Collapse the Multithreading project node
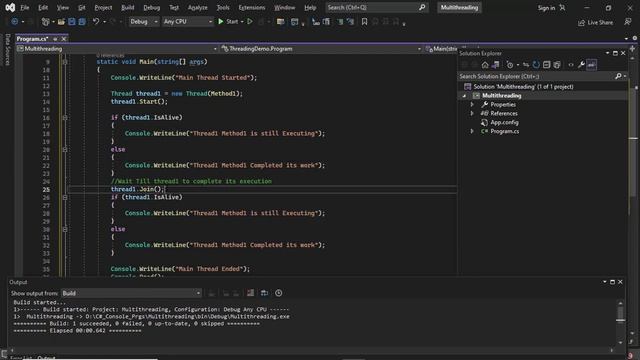This screenshot has height=360, width=640. point(464,96)
